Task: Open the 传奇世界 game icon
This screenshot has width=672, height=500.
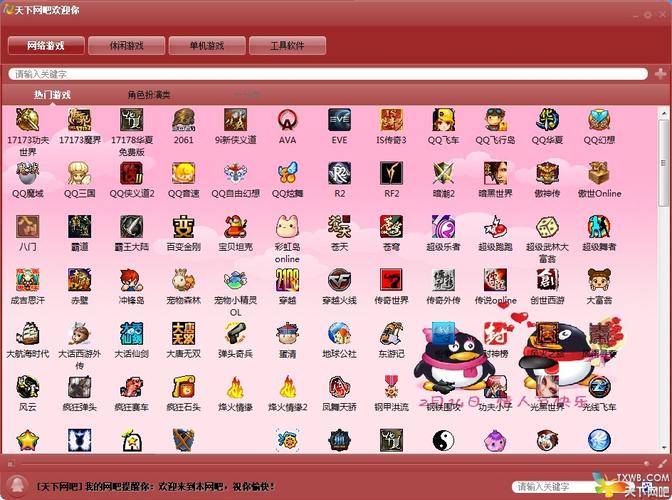Action: click(x=391, y=280)
